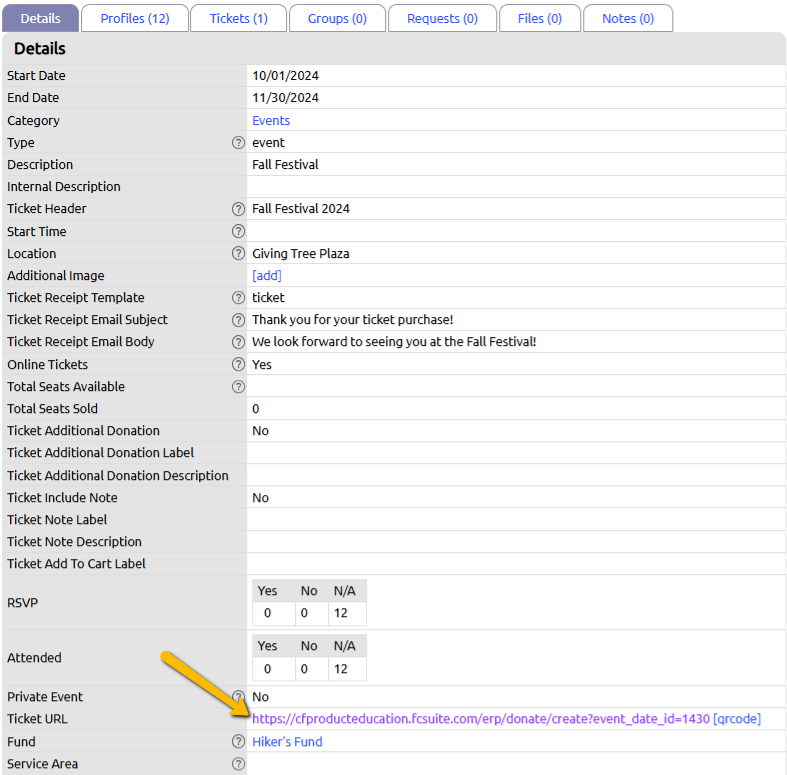
Task: Open help for Online Tickets
Action: point(238,364)
